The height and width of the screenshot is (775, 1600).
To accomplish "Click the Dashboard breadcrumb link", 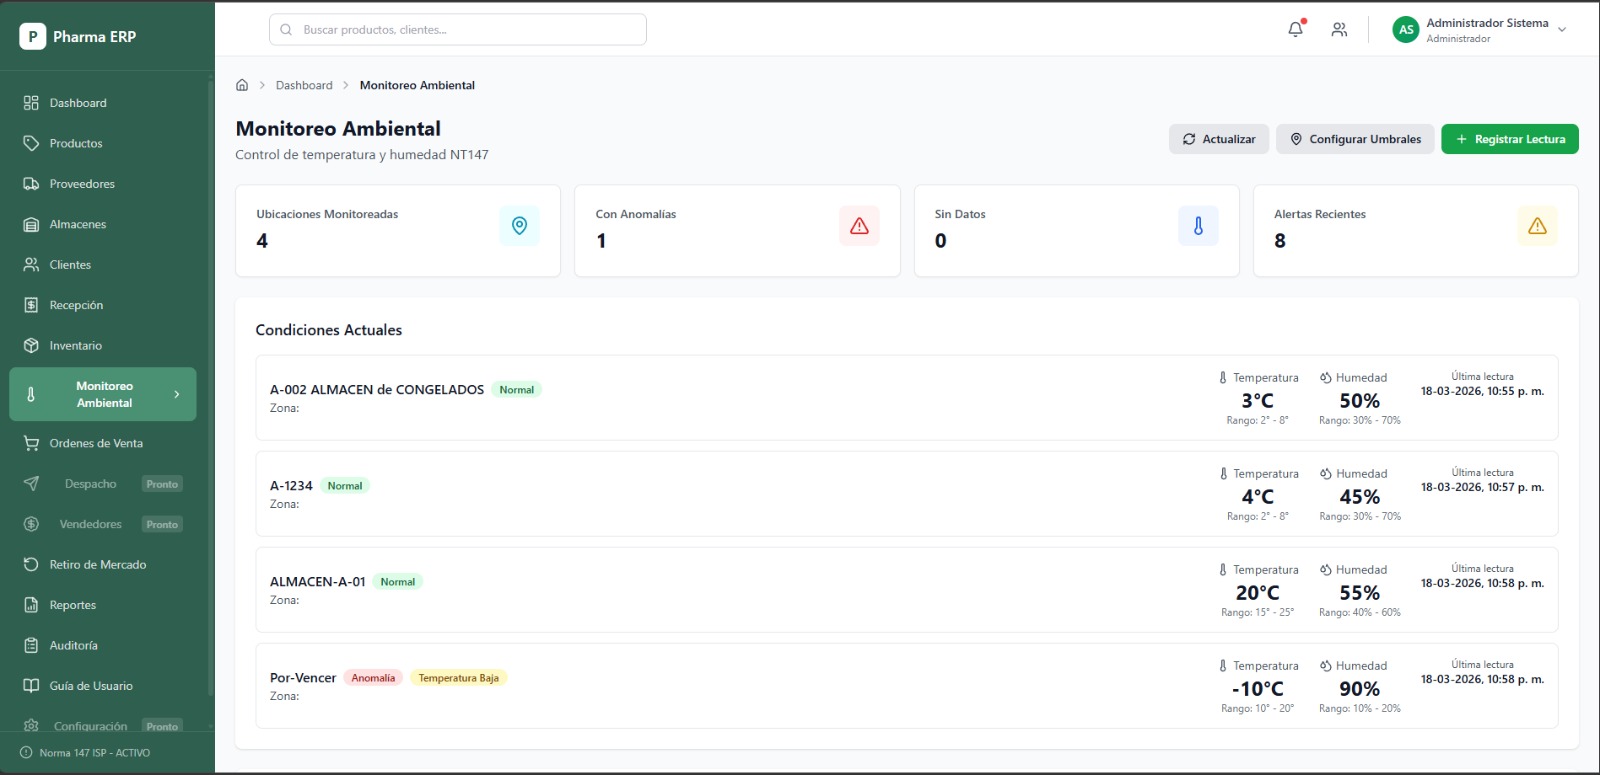I will (x=304, y=85).
